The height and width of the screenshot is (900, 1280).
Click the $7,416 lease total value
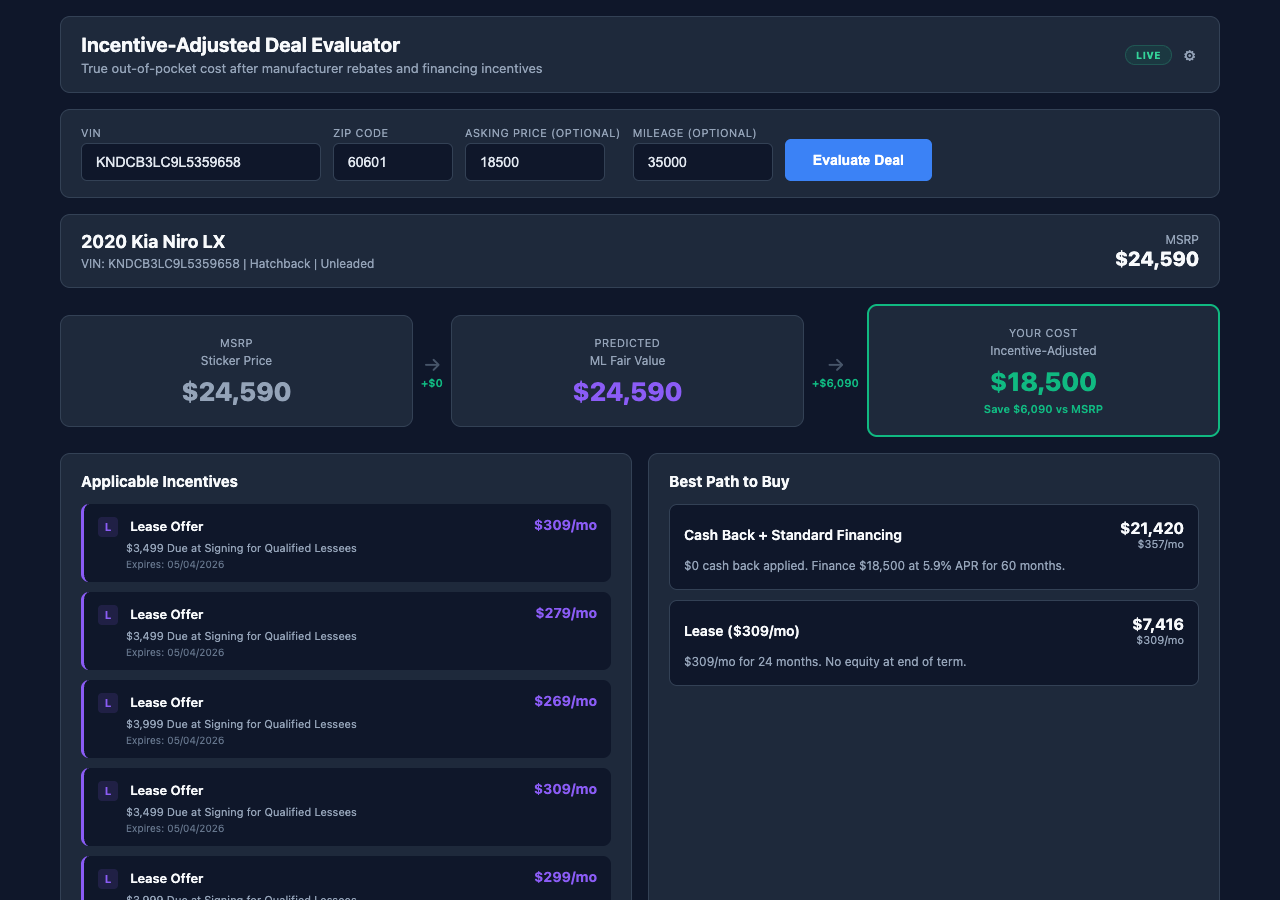pyautogui.click(x=1158, y=624)
